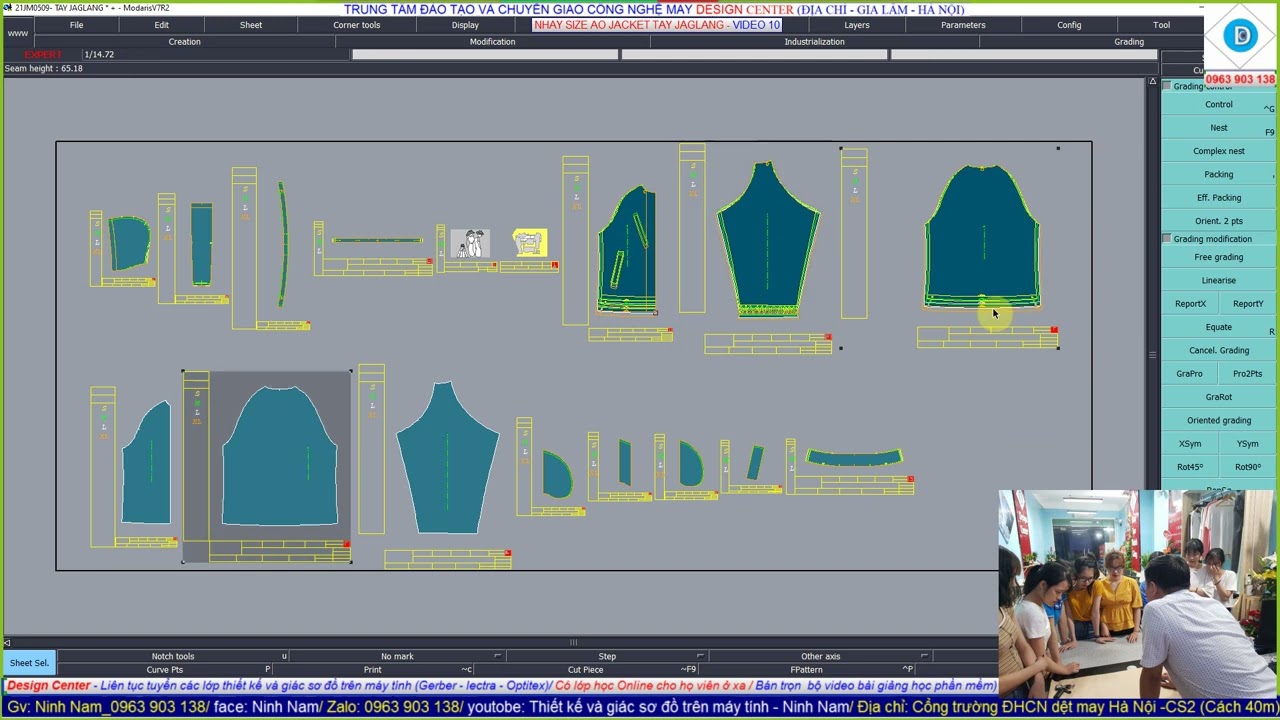Viewport: 1280px width, 720px height.
Task: Select the GraRot tool
Action: click(1218, 397)
